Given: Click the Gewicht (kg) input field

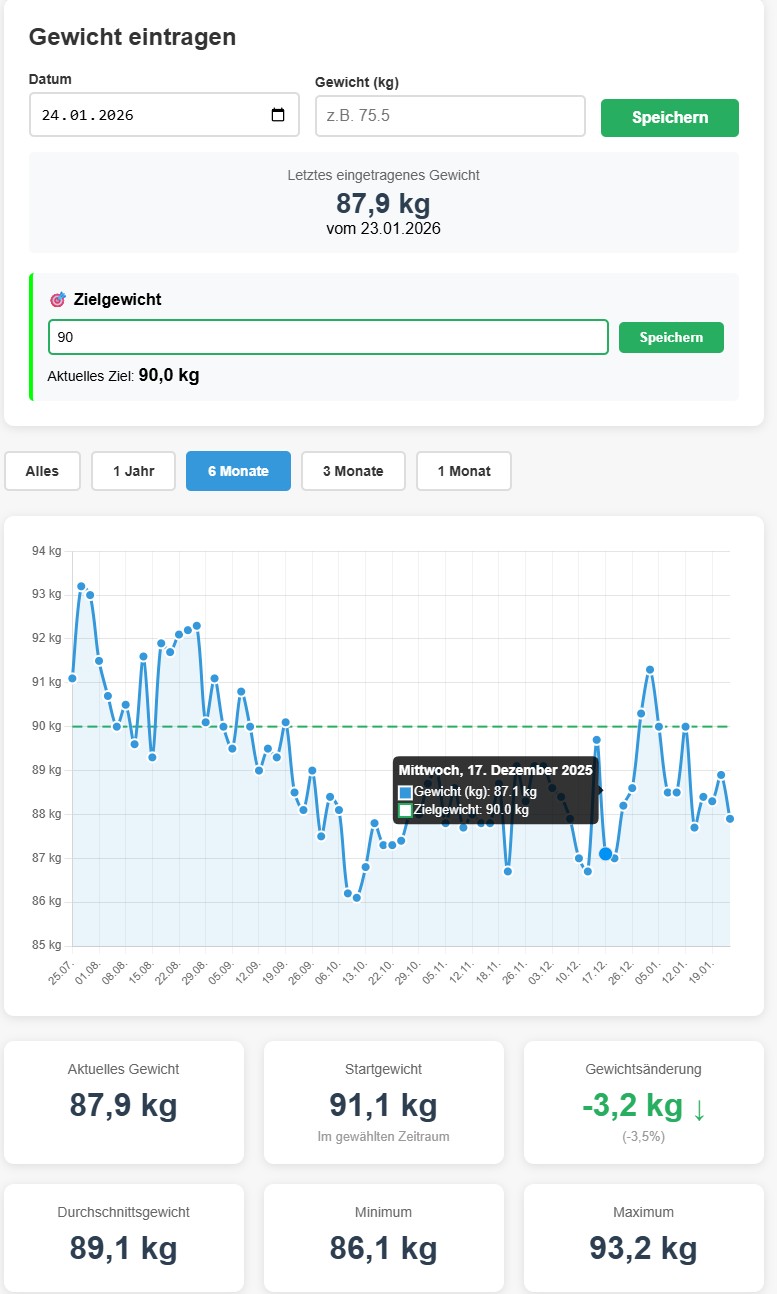Looking at the screenshot, I should point(449,116).
